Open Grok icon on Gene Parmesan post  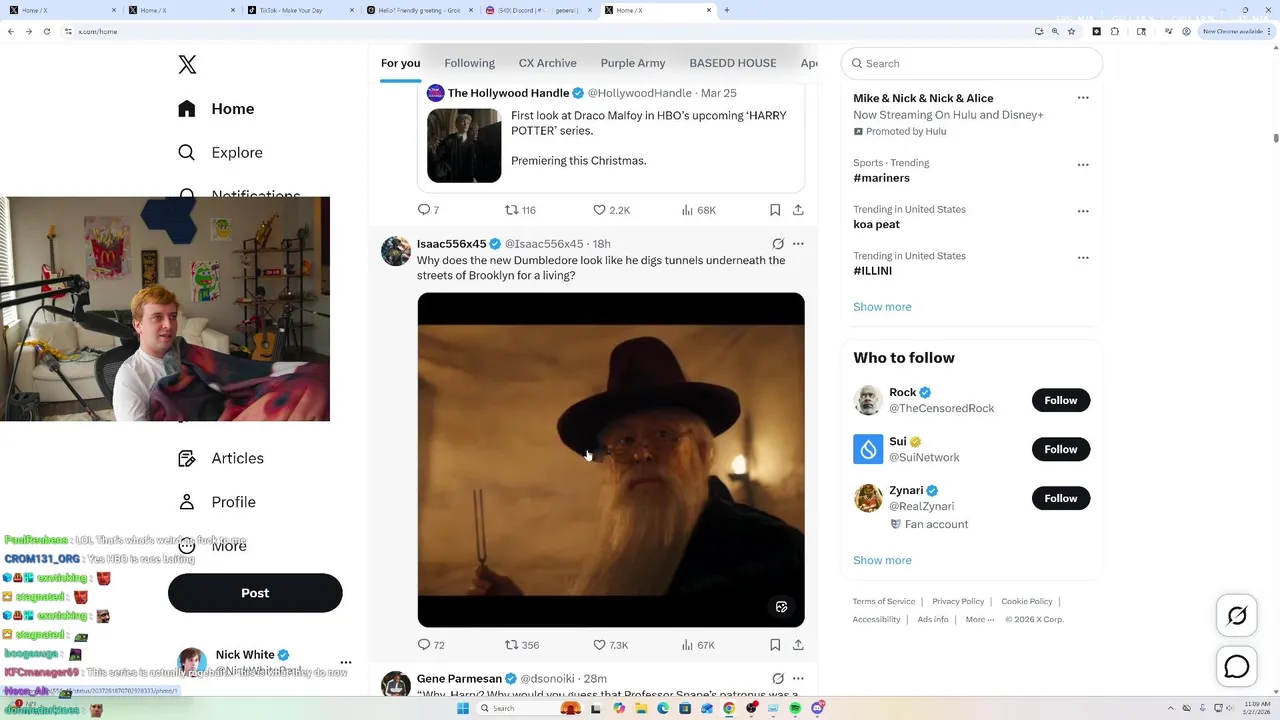pyautogui.click(x=778, y=679)
